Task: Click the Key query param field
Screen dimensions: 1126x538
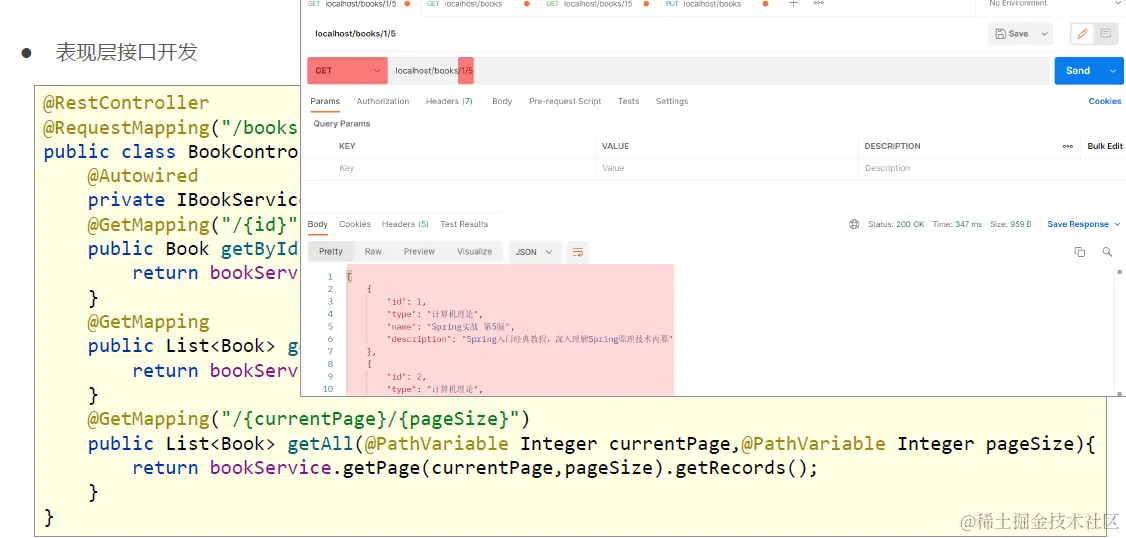Action: [463, 168]
